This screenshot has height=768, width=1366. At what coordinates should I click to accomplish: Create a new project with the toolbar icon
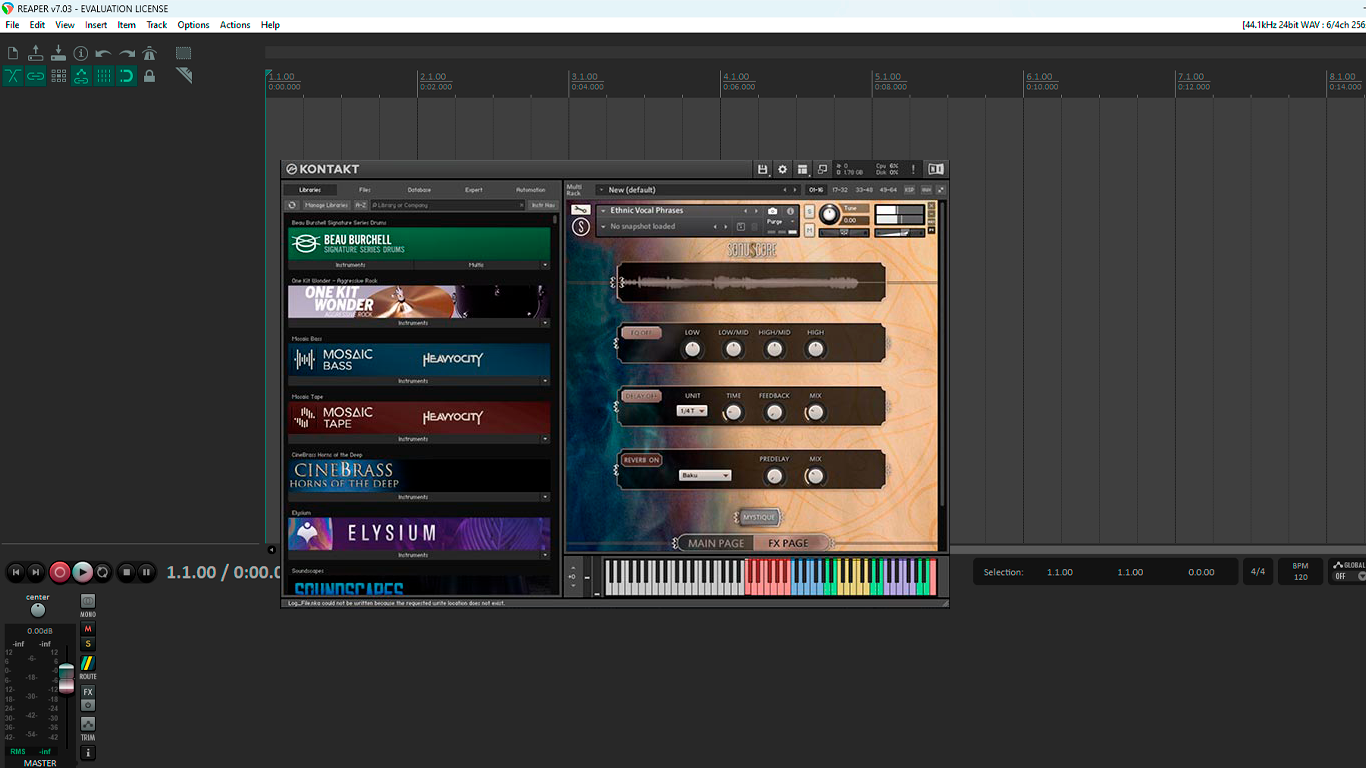point(13,53)
